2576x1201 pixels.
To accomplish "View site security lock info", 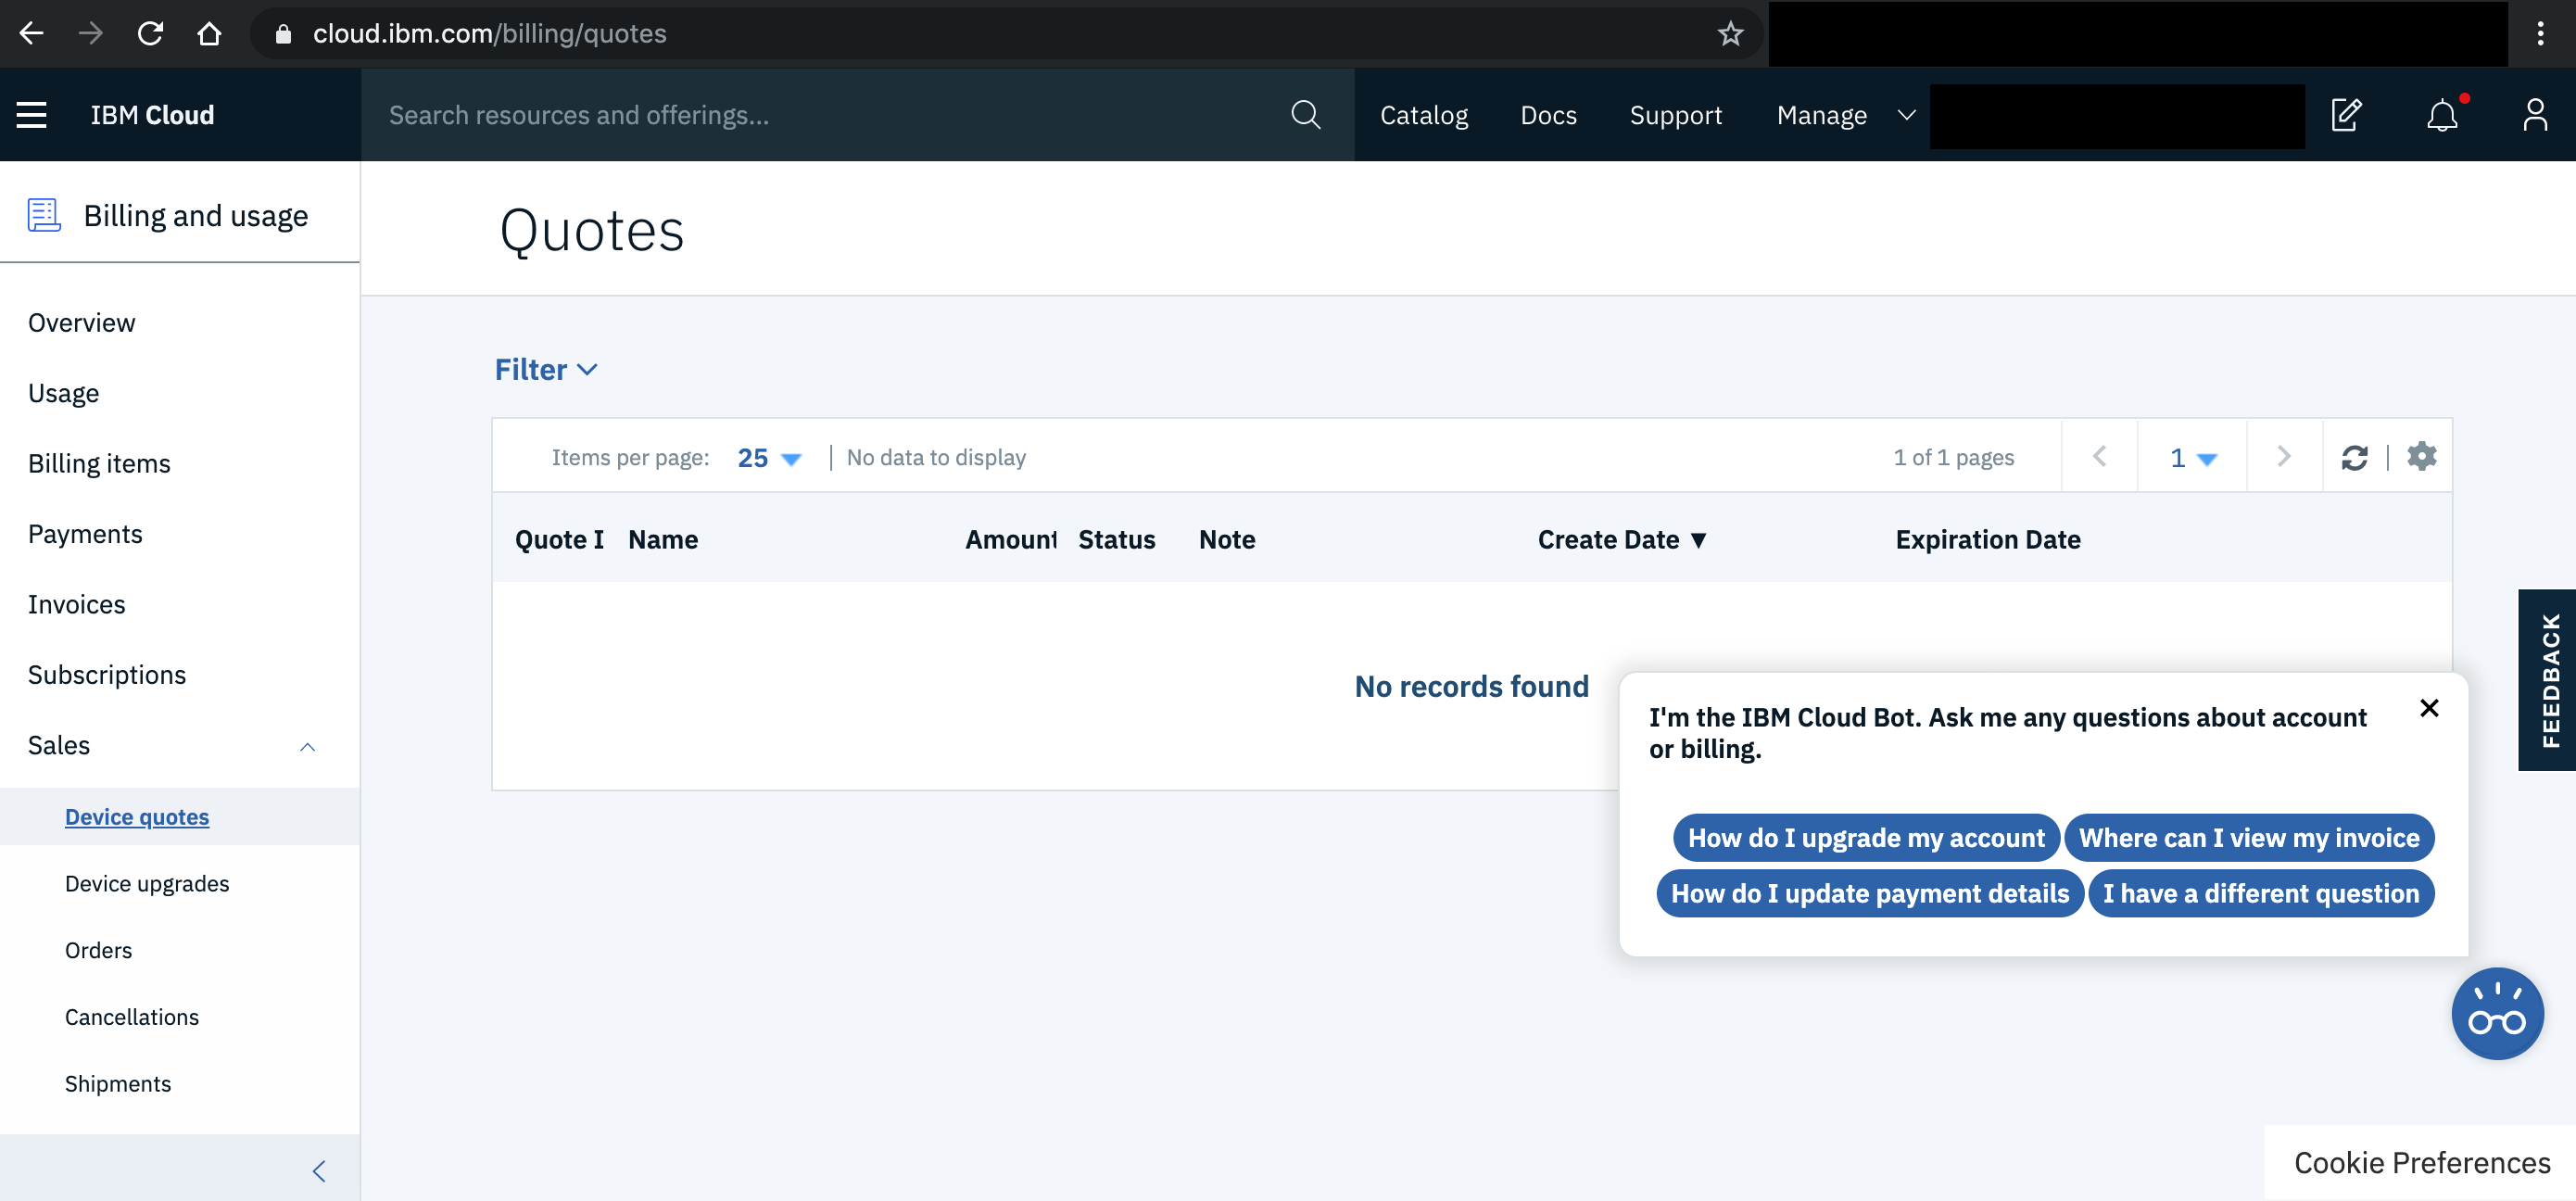I will point(283,34).
